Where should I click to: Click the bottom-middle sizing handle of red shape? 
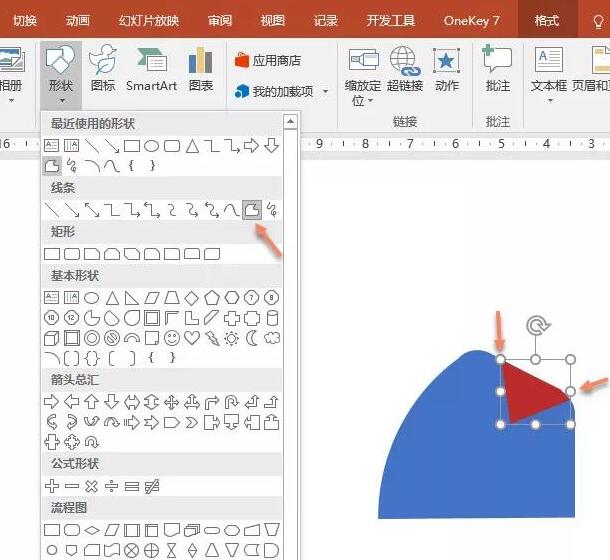pos(535,425)
